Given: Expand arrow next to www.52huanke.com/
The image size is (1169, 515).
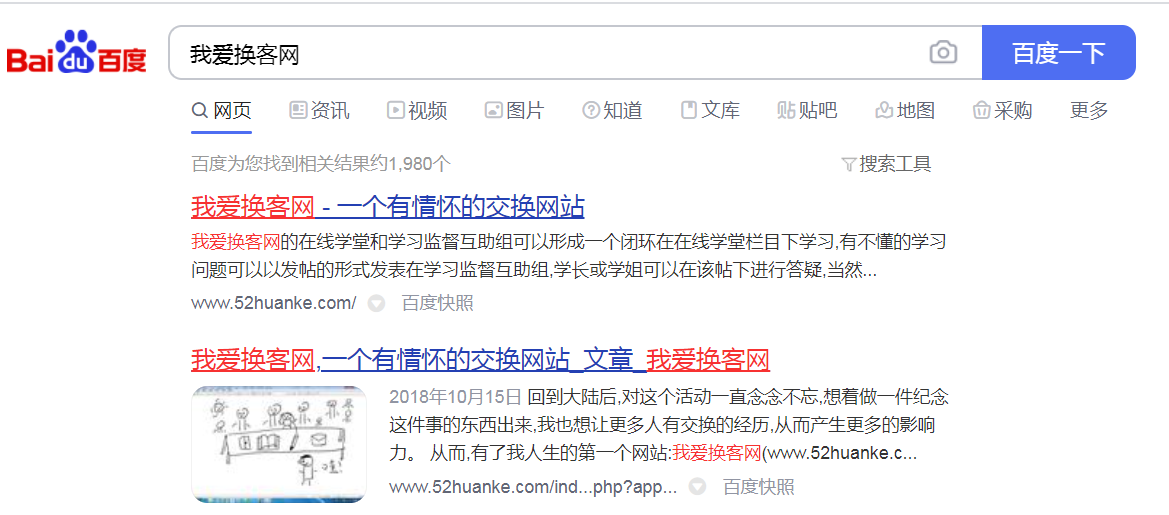Looking at the screenshot, I should pos(377,304).
